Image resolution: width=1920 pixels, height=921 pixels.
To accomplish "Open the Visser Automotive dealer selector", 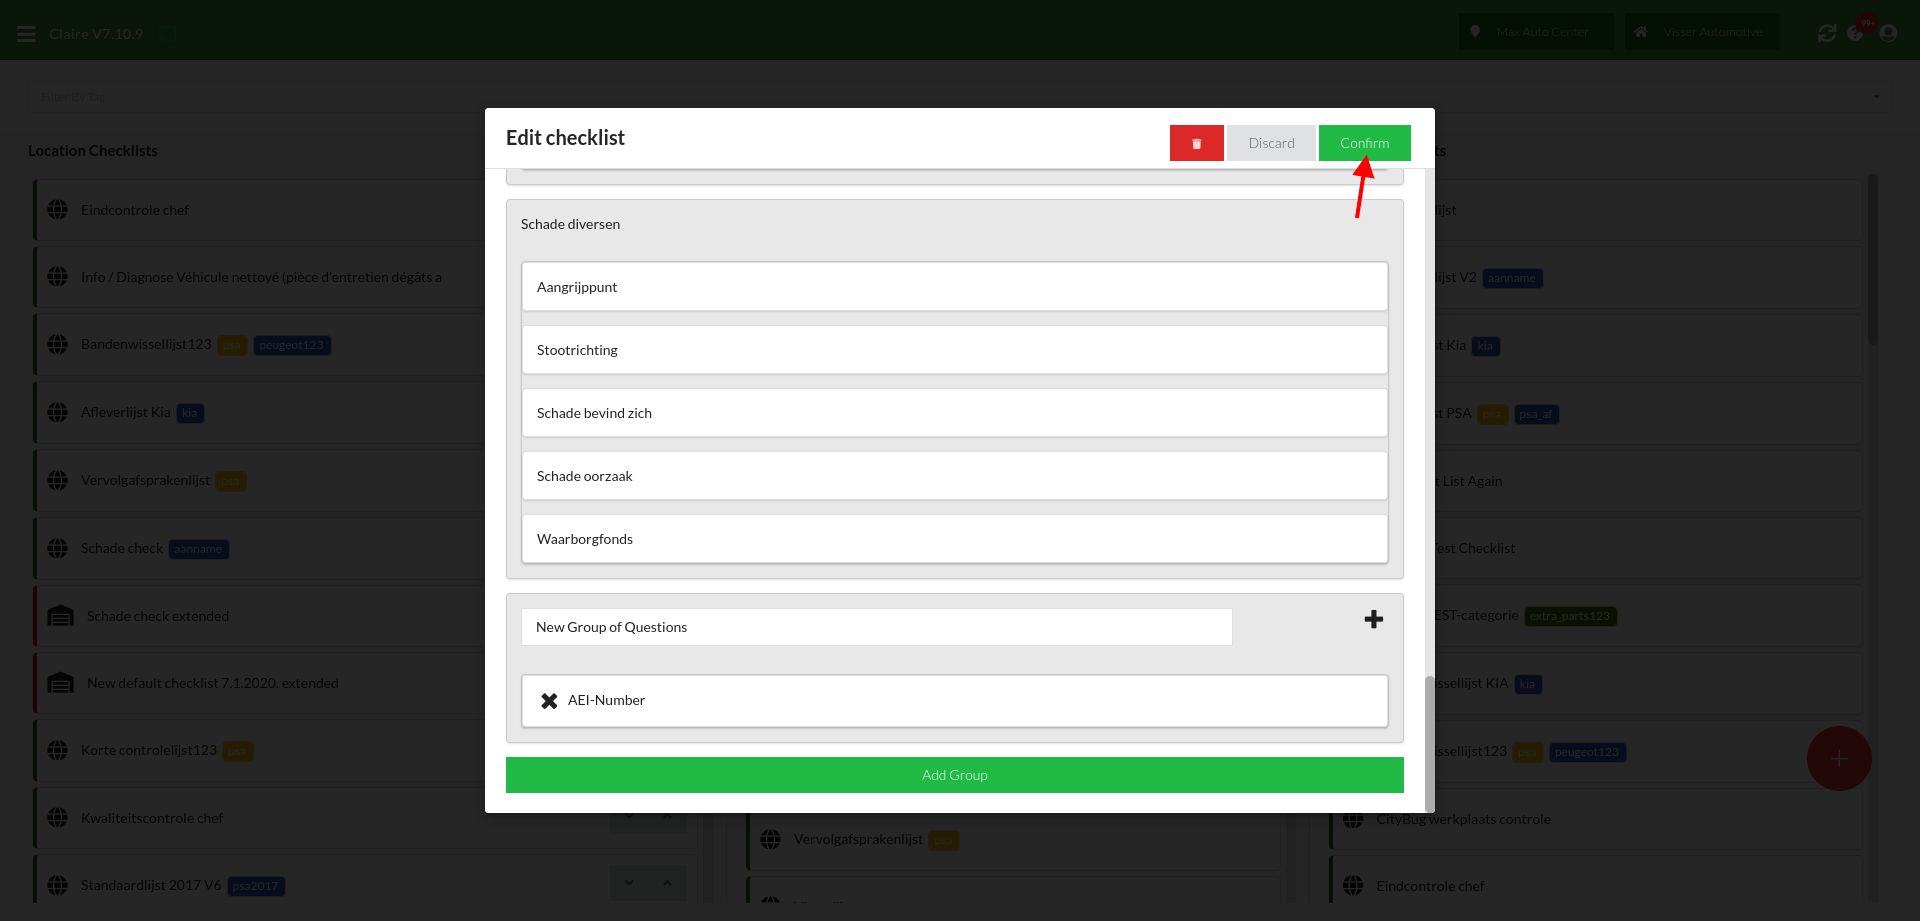I will click(1701, 32).
